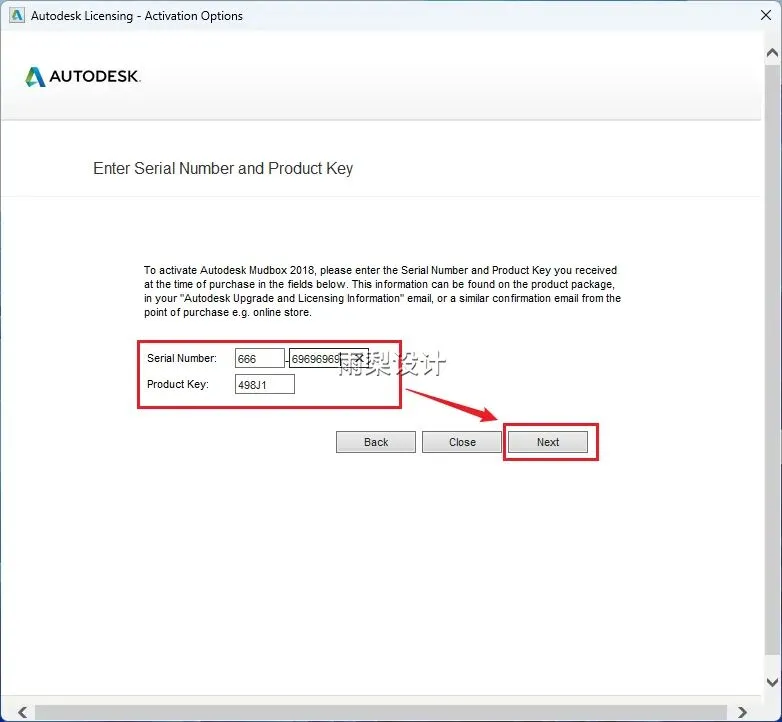Screen dimensions: 782x722
Task: Click the 'Enter Serial Number and Product Key' heading
Action: [x=223, y=169]
